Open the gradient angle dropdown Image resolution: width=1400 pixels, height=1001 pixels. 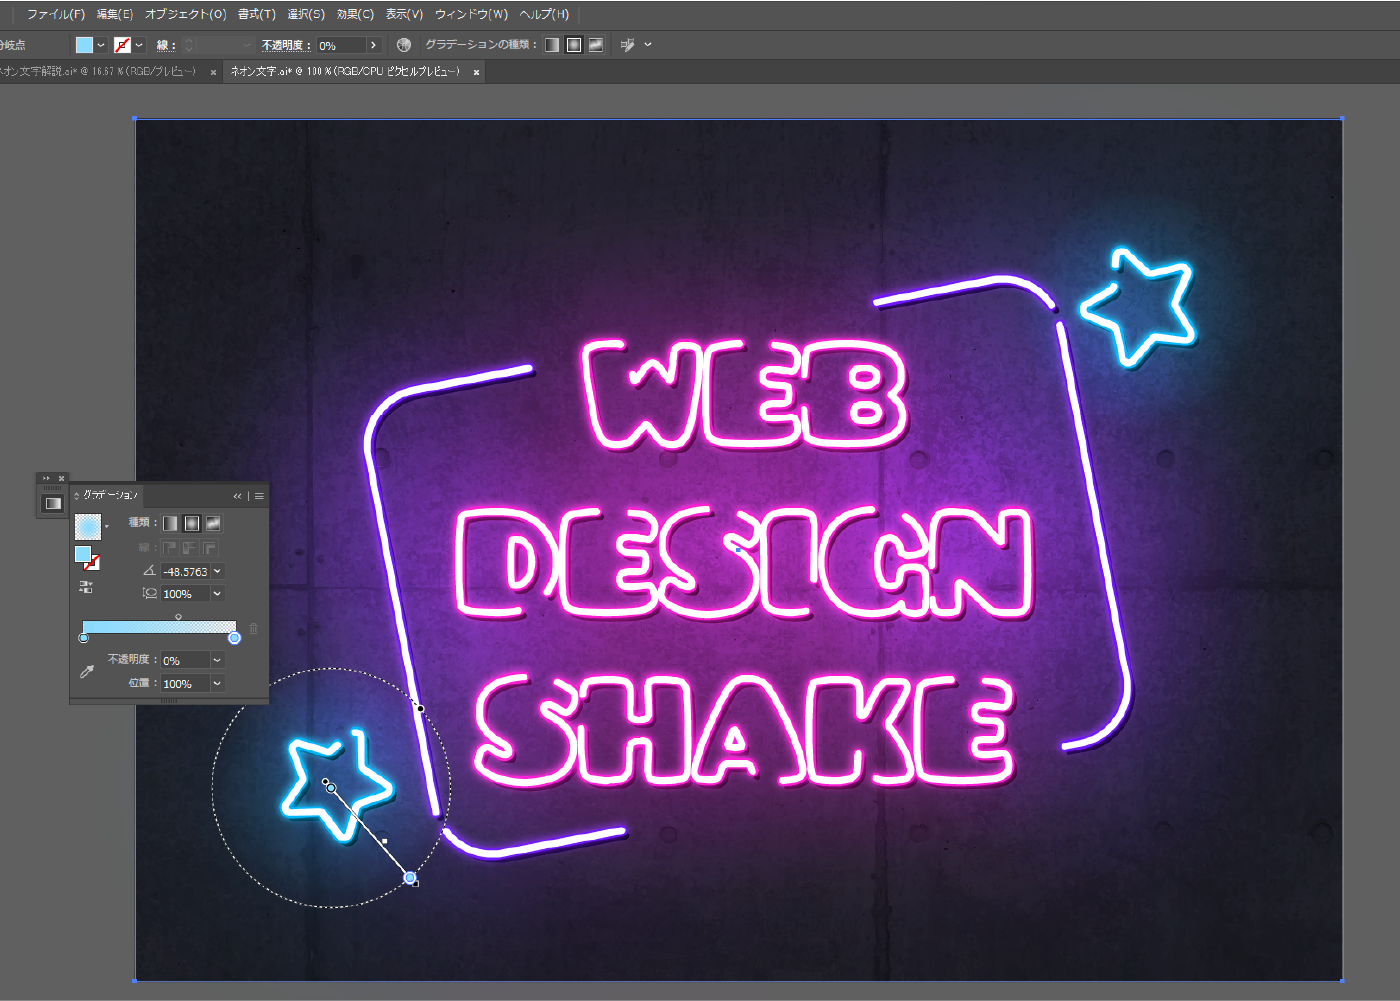(217, 572)
